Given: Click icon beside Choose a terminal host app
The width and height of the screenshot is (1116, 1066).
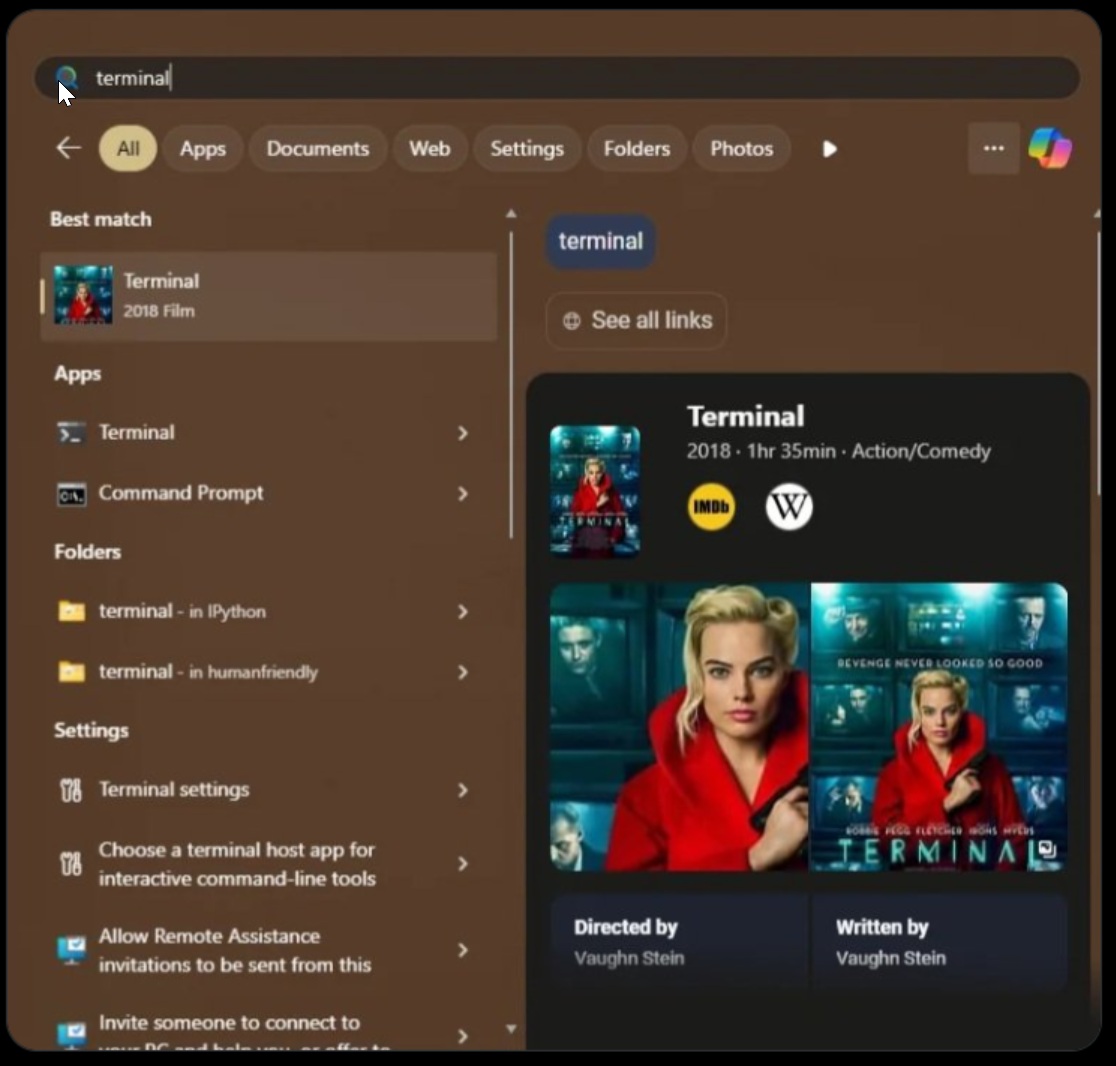Looking at the screenshot, I should (x=70, y=864).
